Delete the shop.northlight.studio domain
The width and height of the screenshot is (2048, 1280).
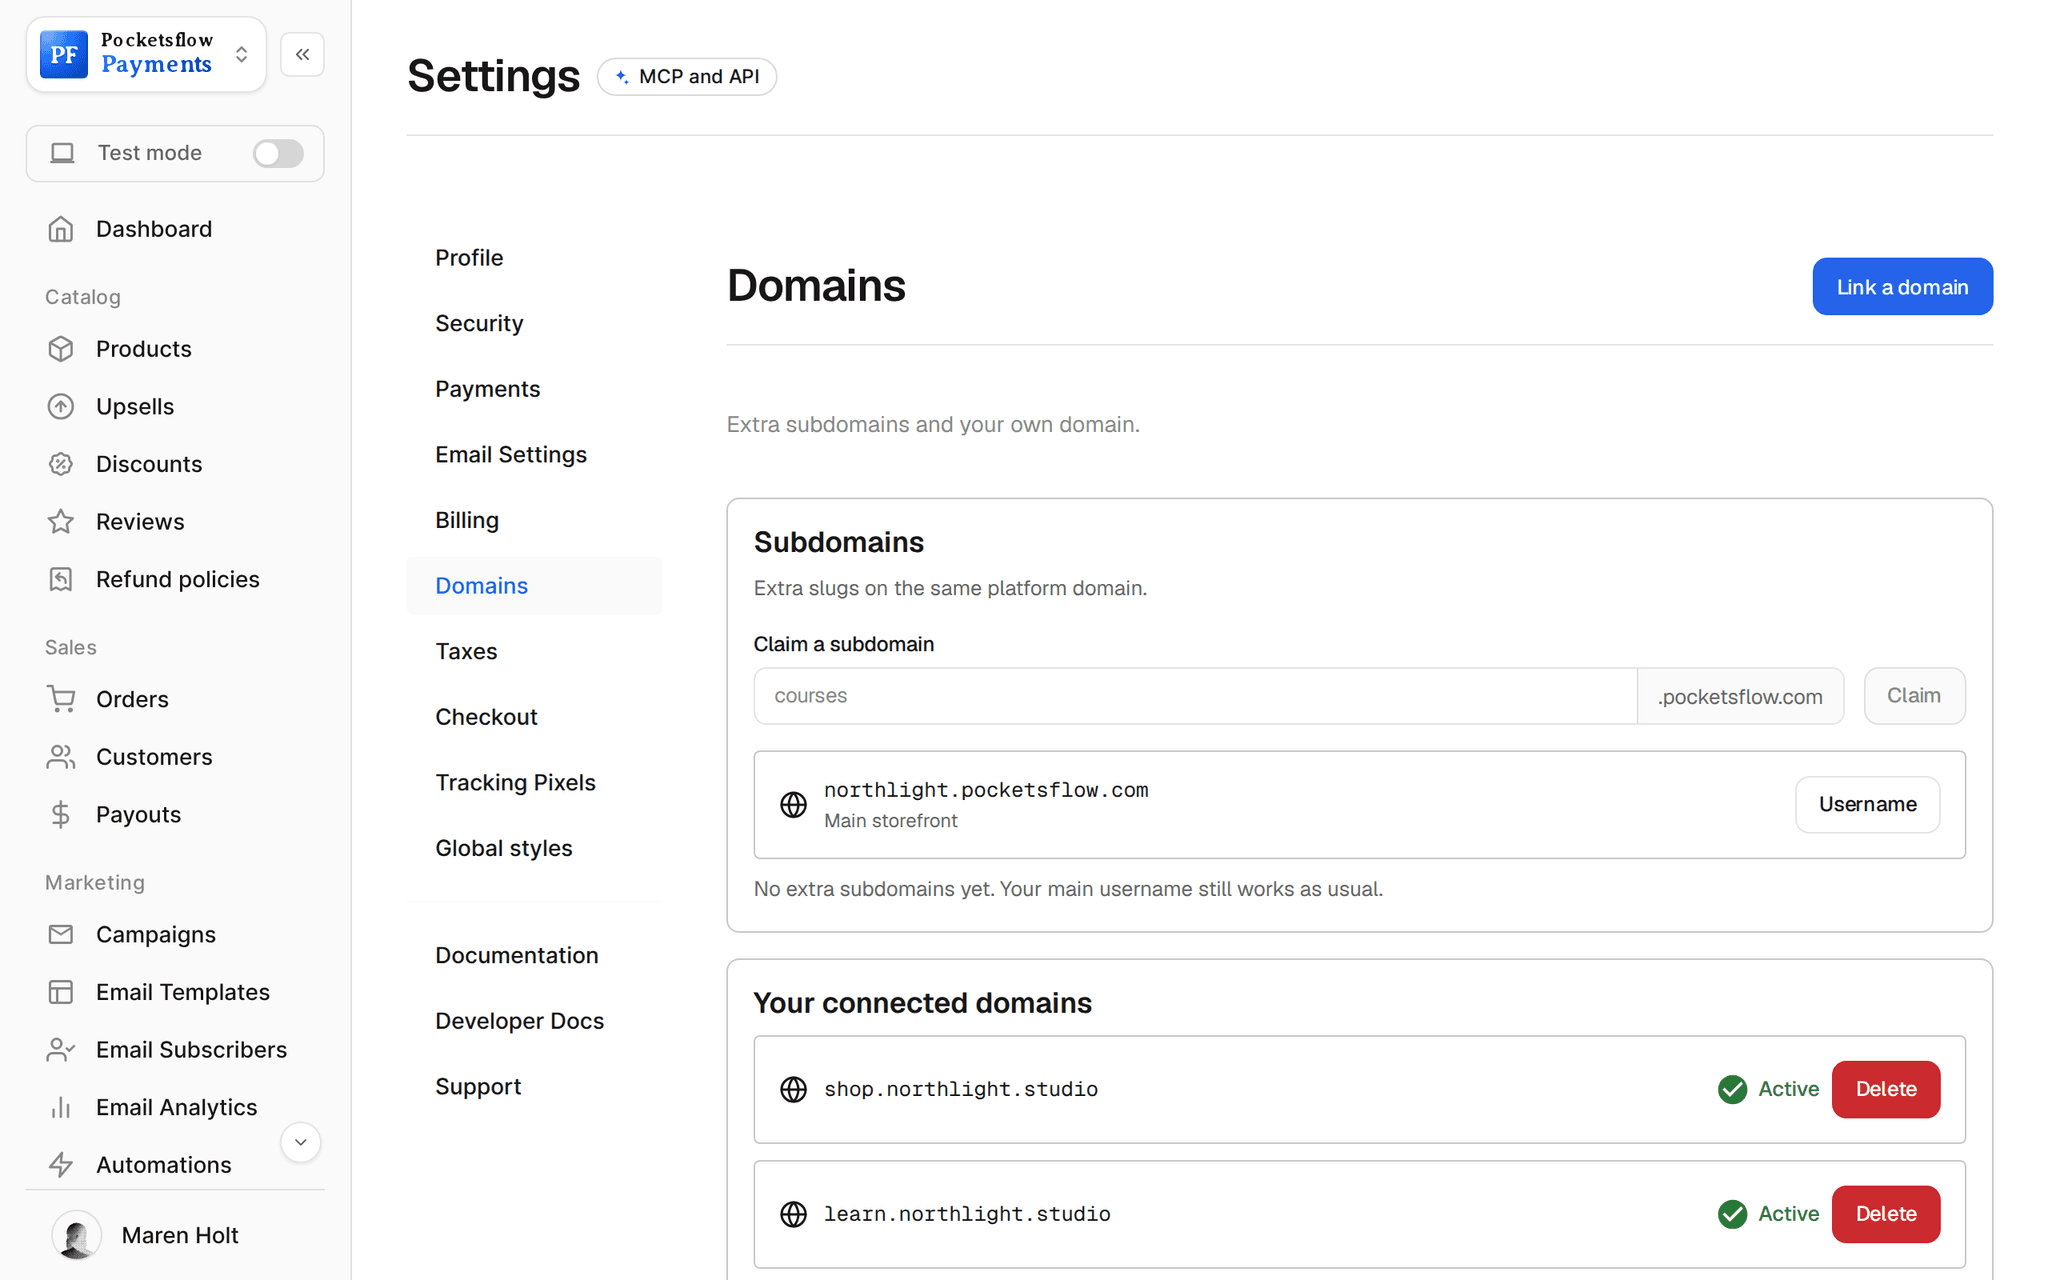(1886, 1089)
